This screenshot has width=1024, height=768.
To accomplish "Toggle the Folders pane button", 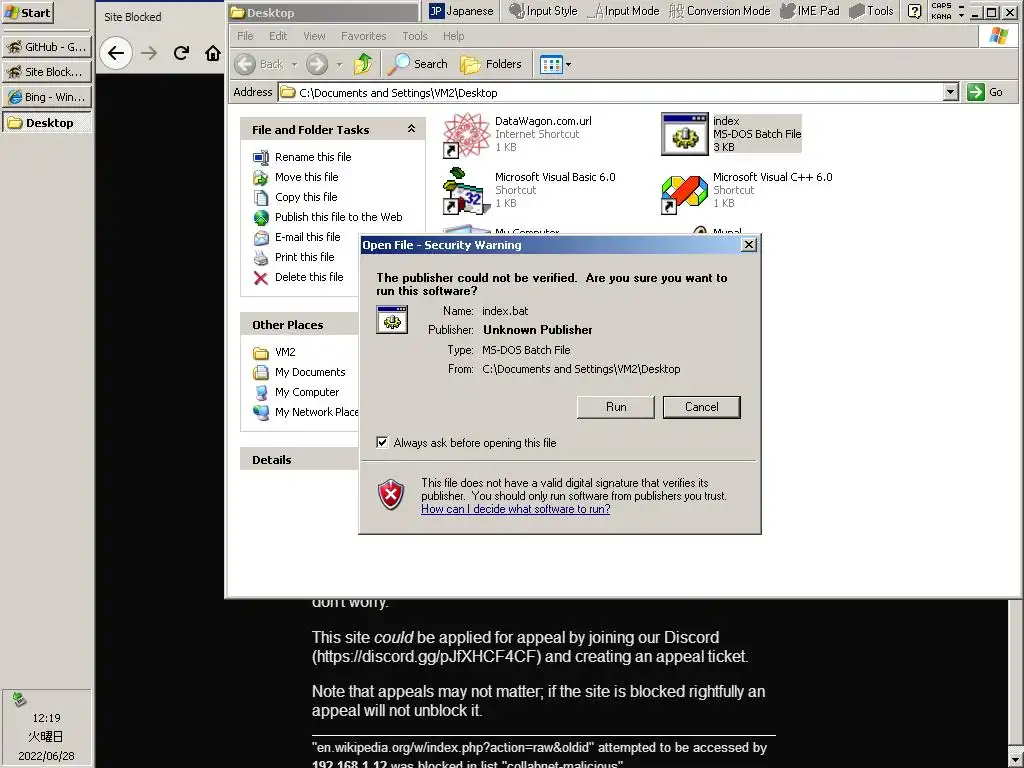I will tap(490, 64).
